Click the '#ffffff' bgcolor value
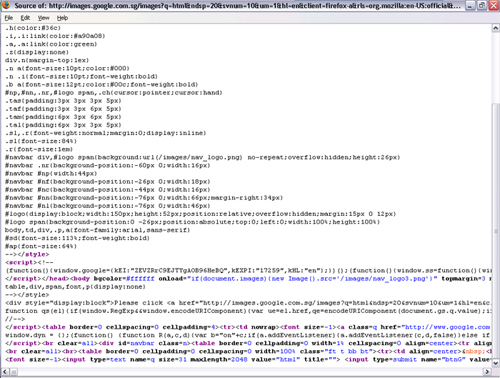500x378 pixels. pos(140,279)
